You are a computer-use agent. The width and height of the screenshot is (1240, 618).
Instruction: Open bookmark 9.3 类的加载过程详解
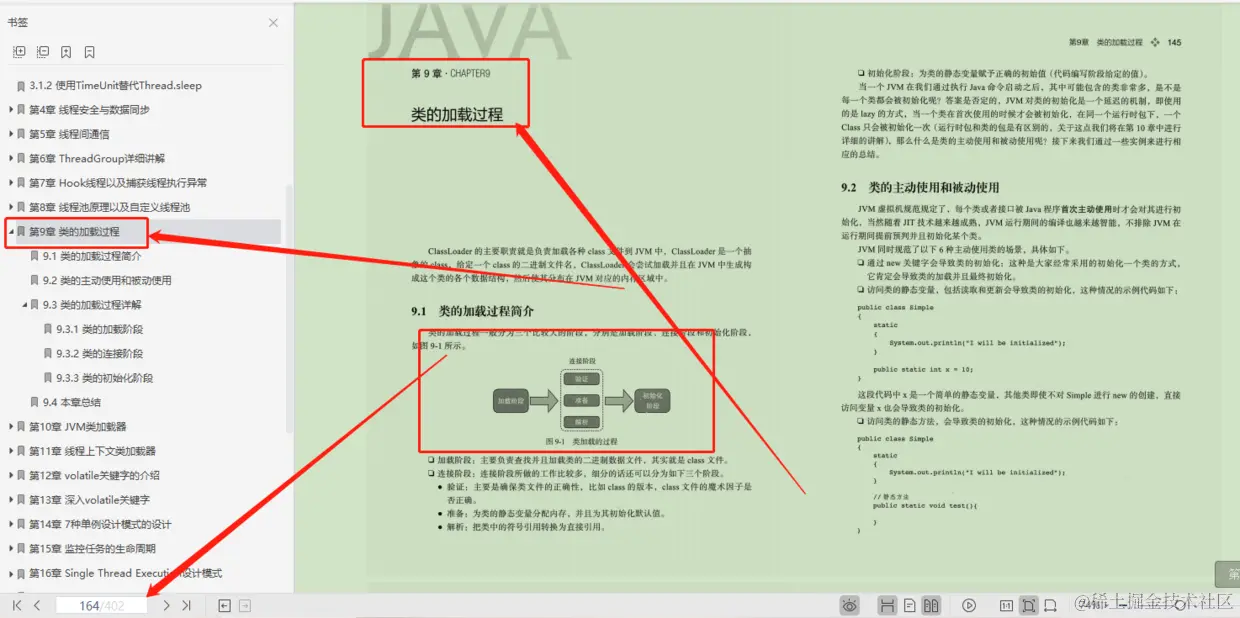[x=92, y=305]
